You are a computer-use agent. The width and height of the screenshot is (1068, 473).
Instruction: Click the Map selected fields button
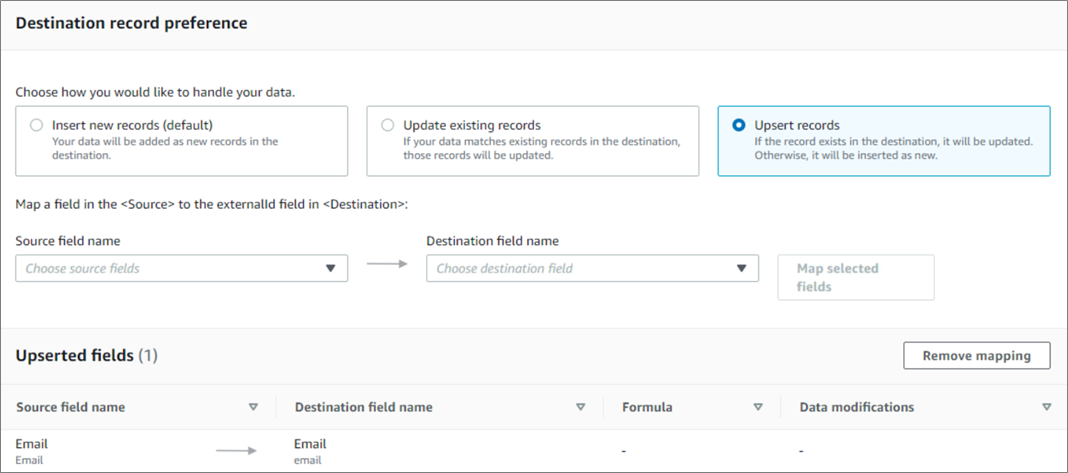(x=855, y=277)
